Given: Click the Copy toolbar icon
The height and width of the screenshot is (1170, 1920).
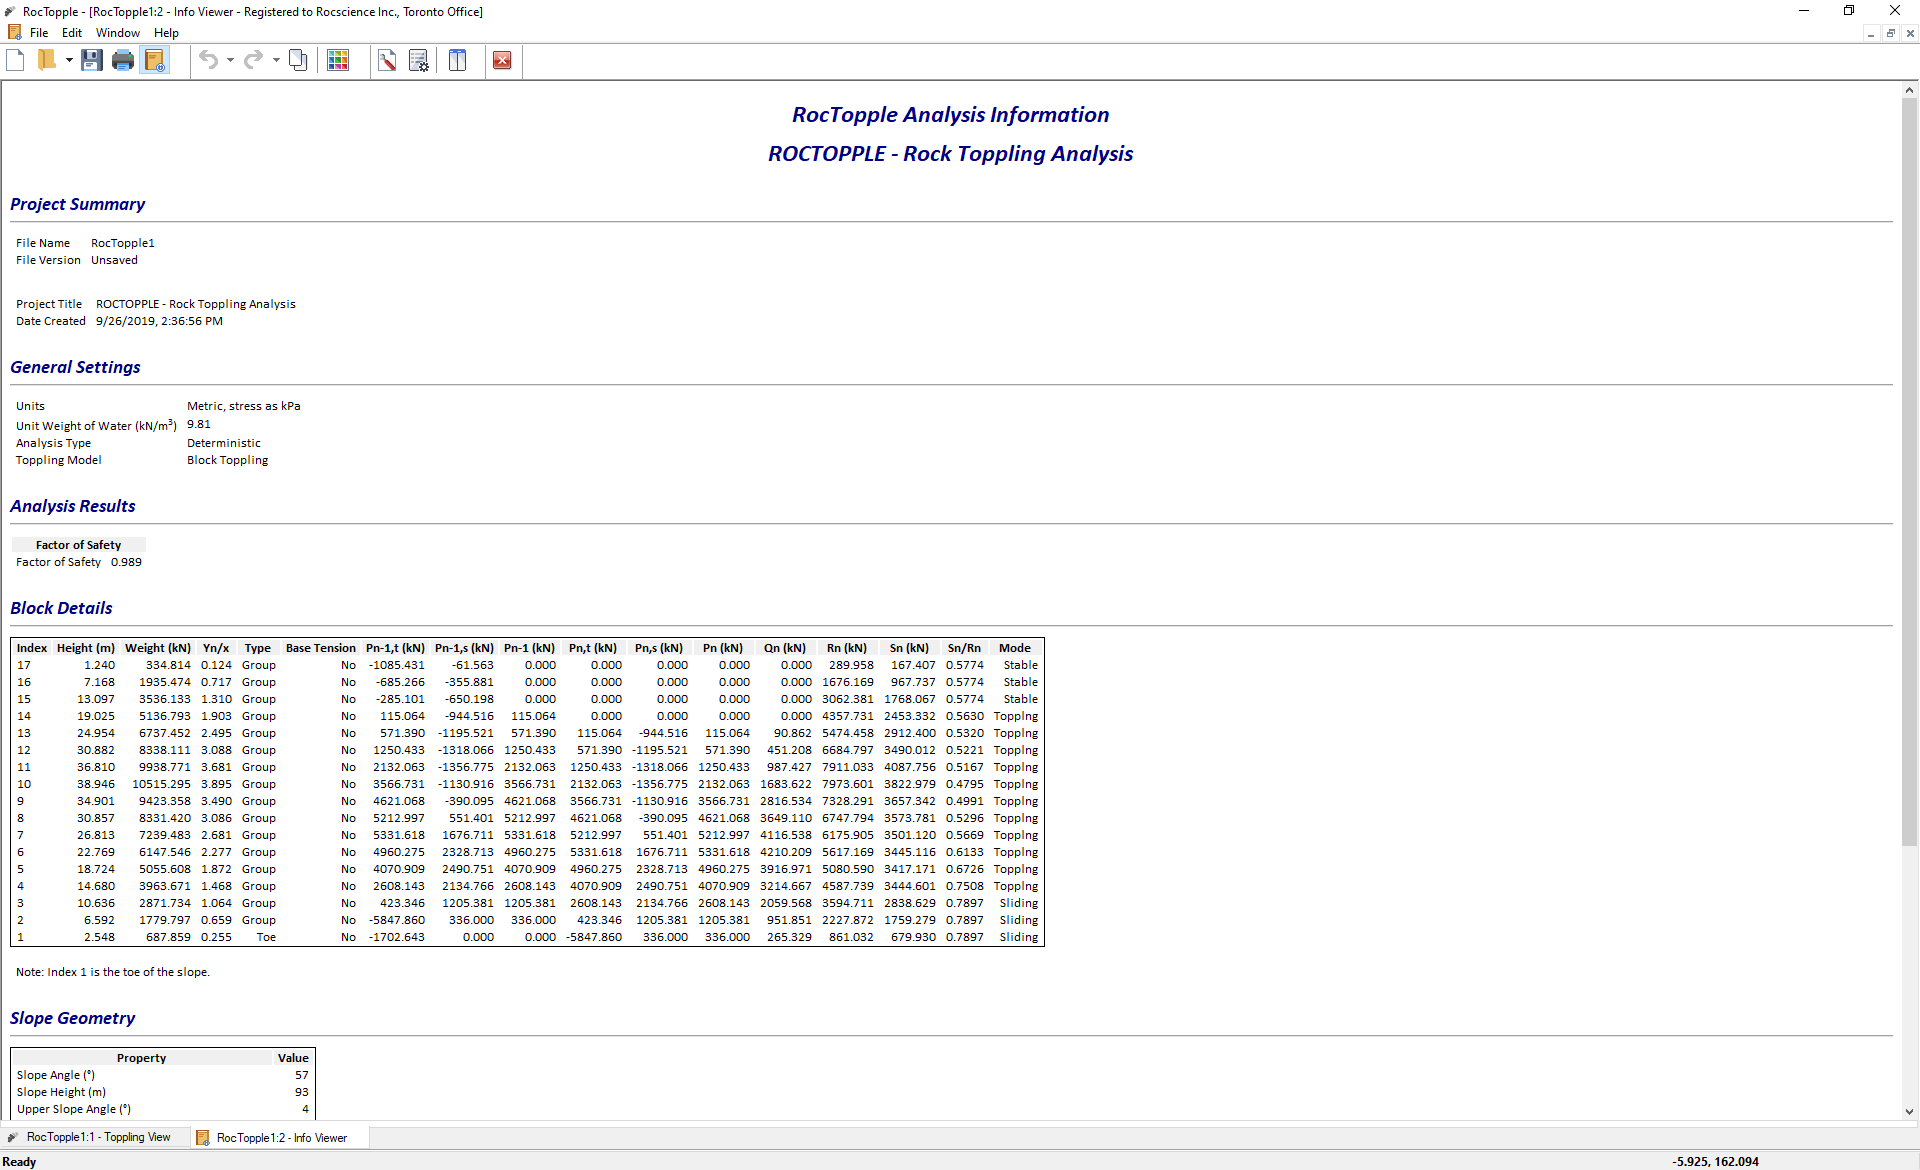Looking at the screenshot, I should click(298, 61).
